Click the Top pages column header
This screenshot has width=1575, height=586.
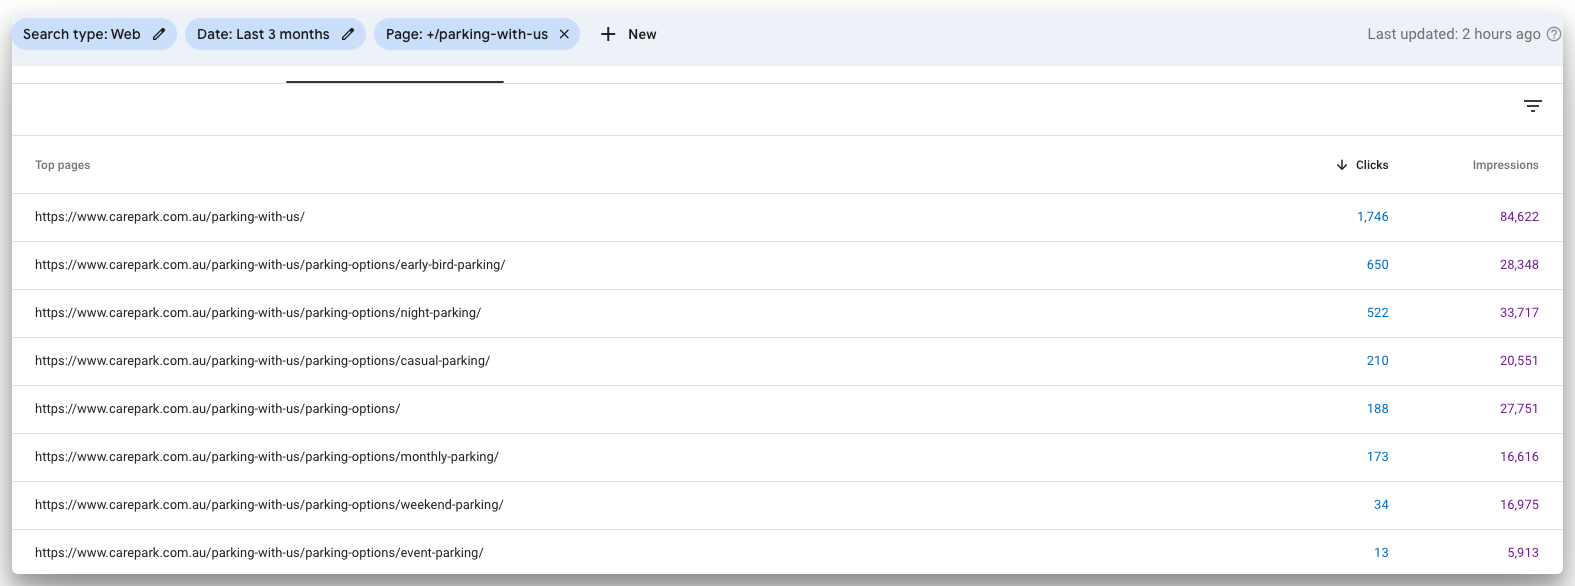click(x=62, y=165)
